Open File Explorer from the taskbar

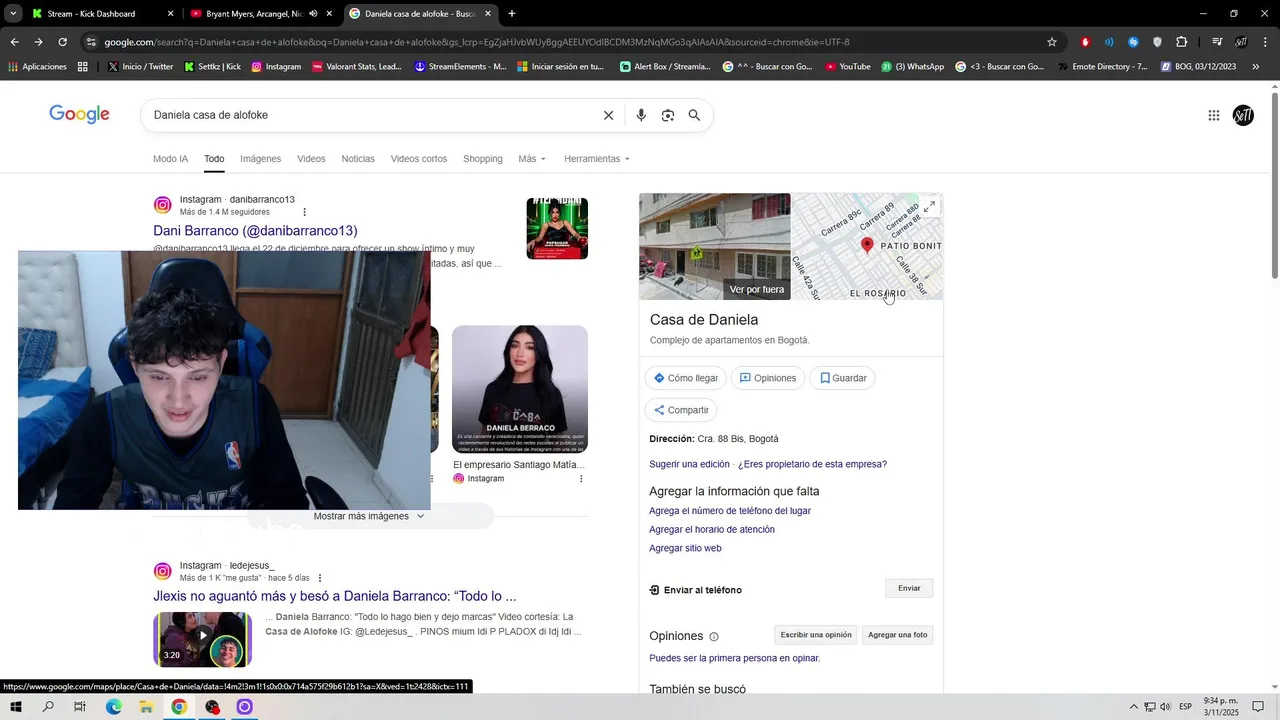pos(146,707)
